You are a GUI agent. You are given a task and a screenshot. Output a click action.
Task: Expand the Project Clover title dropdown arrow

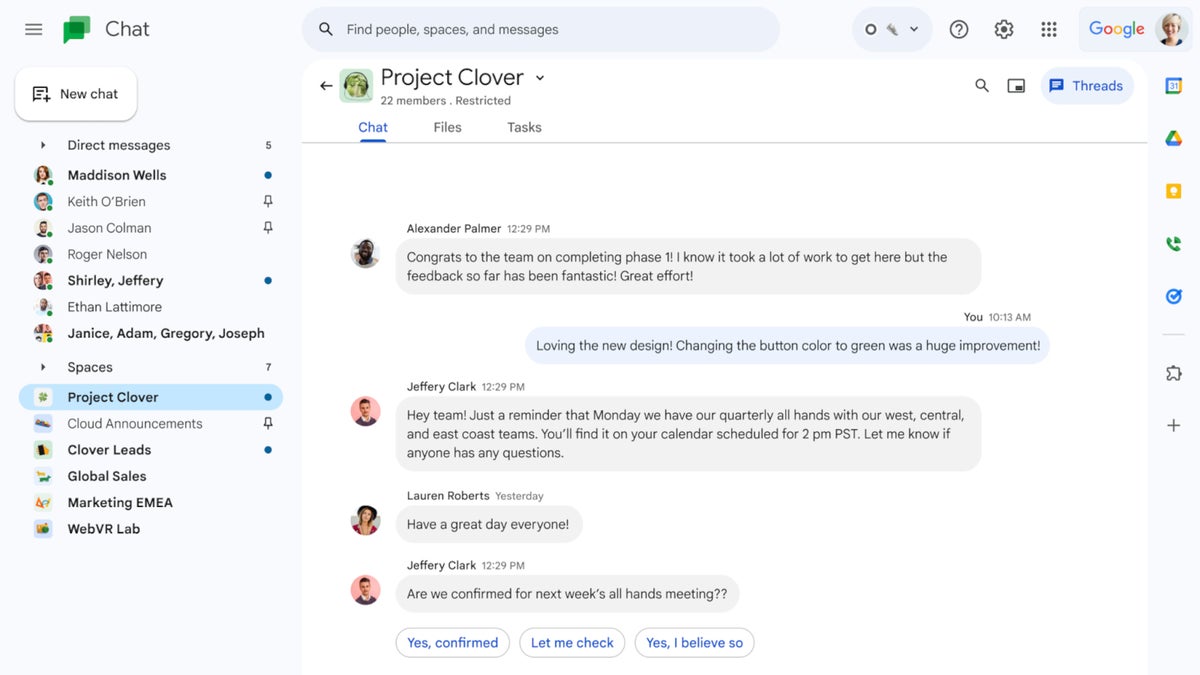pyautogui.click(x=540, y=78)
